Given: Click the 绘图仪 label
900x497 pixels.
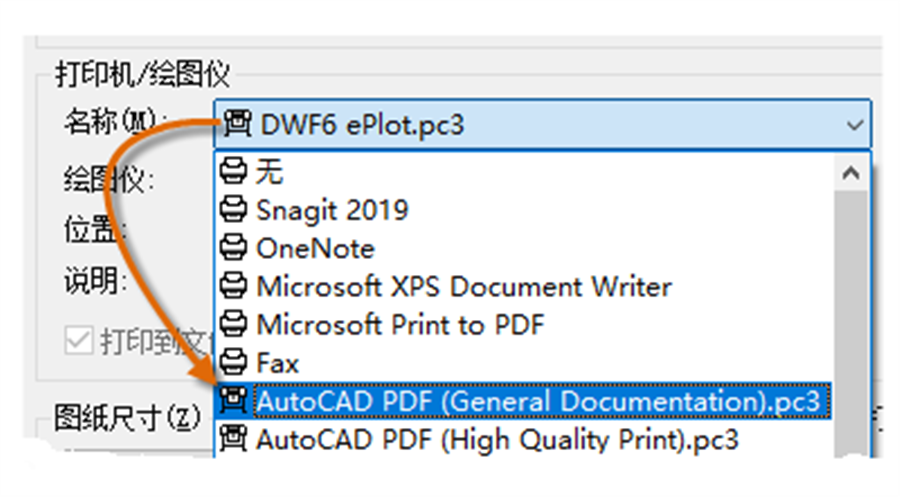Looking at the screenshot, I should (108, 180).
